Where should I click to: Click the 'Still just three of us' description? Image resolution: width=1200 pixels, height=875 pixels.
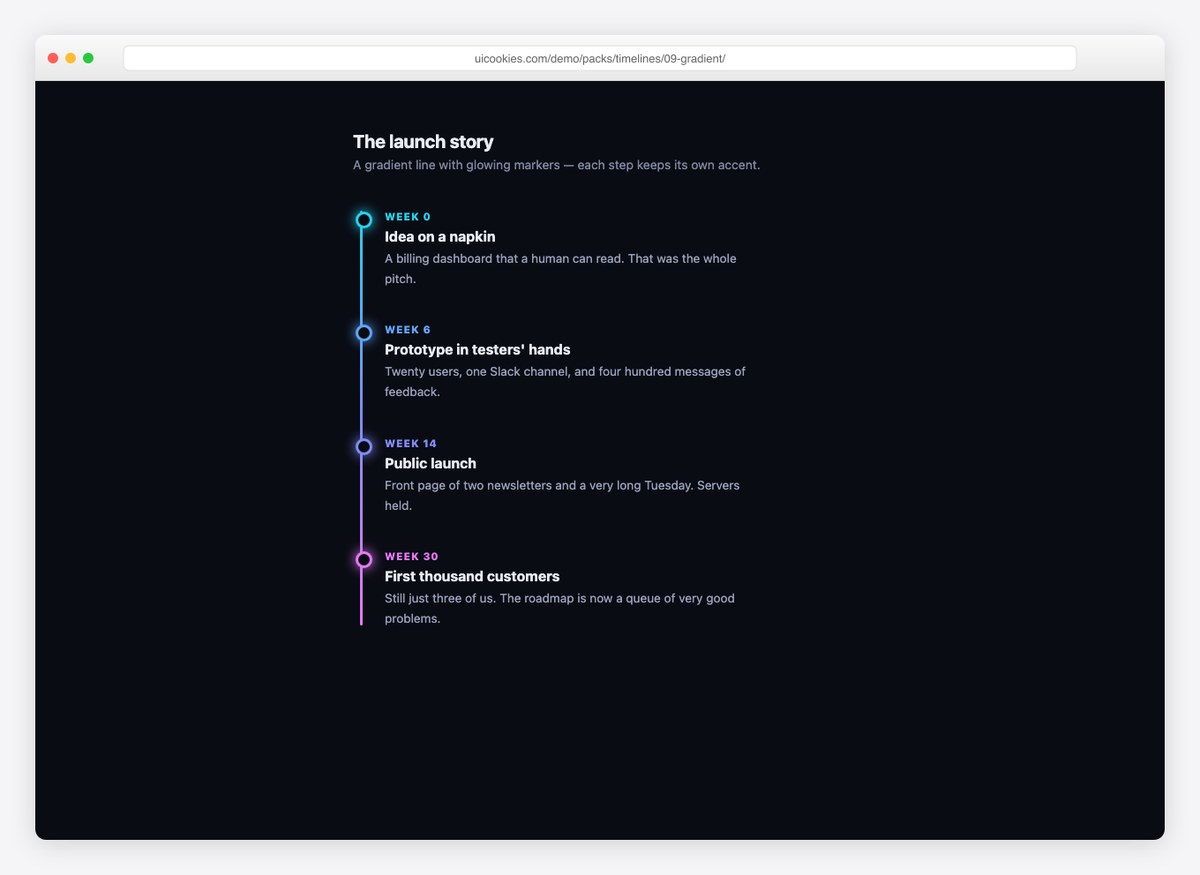pos(560,609)
